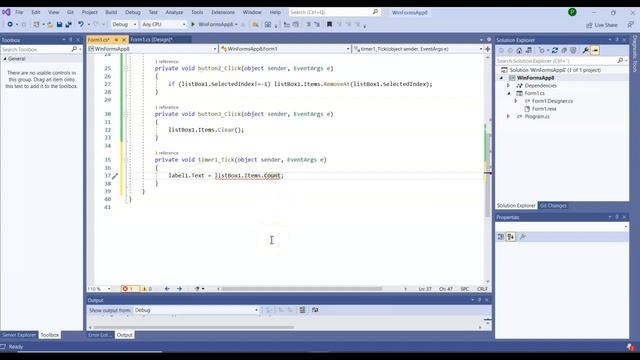The height and width of the screenshot is (360, 640).
Task: Click the Alphabetical sort icon in Properties
Action: [511, 237]
